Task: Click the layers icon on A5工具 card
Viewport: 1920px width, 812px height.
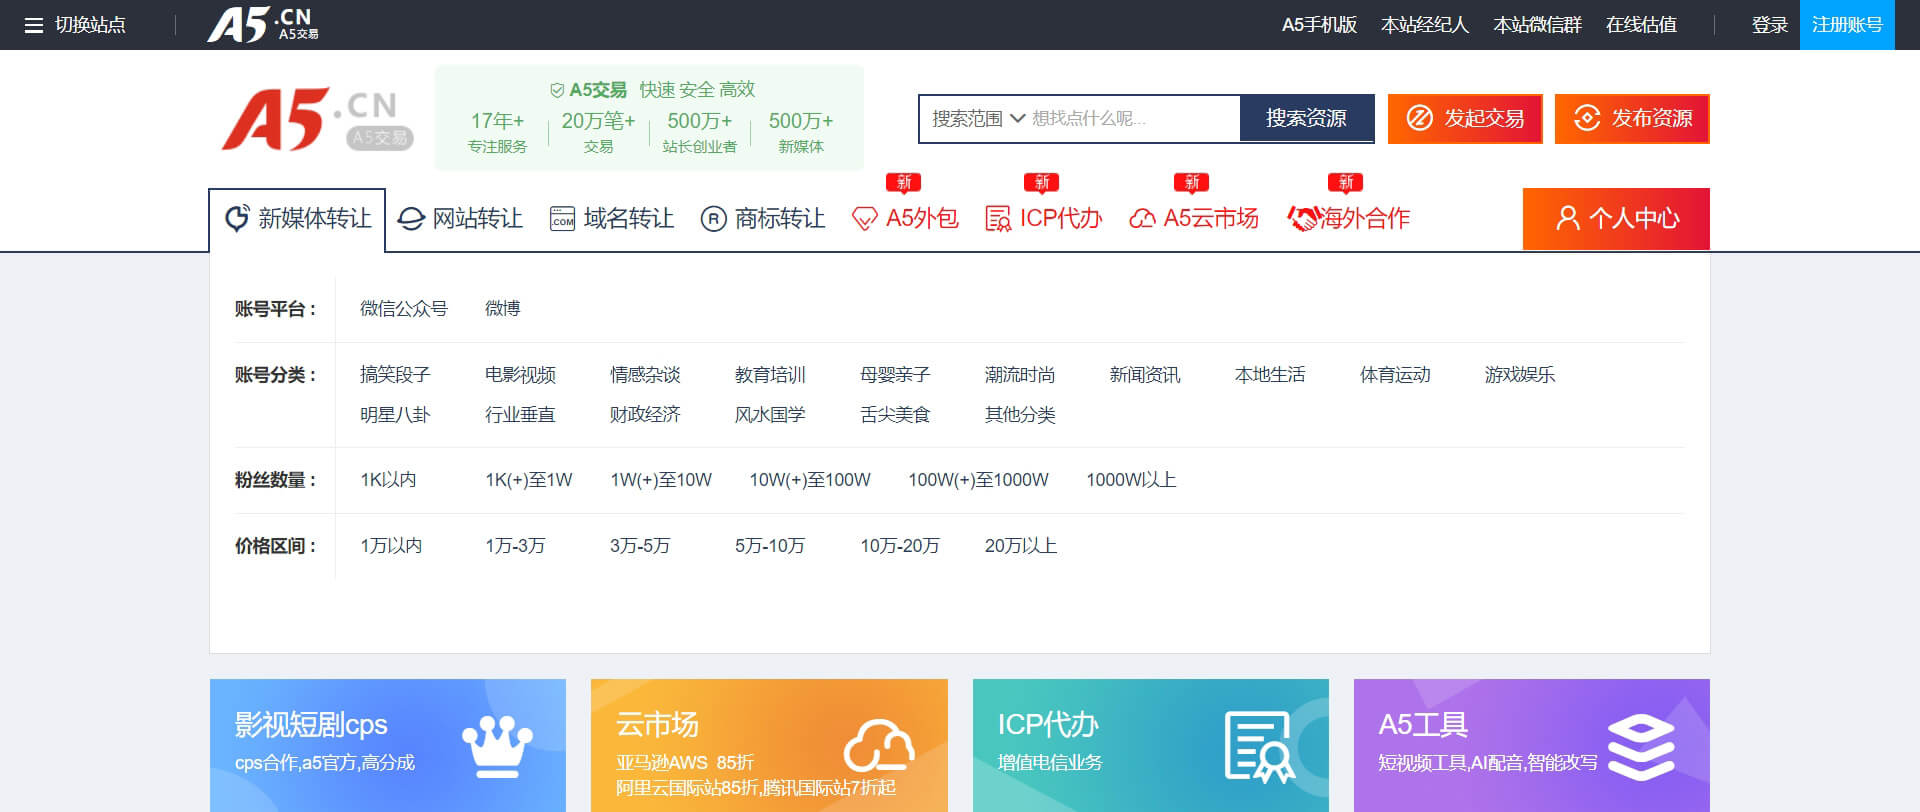Action: [x=1641, y=747]
